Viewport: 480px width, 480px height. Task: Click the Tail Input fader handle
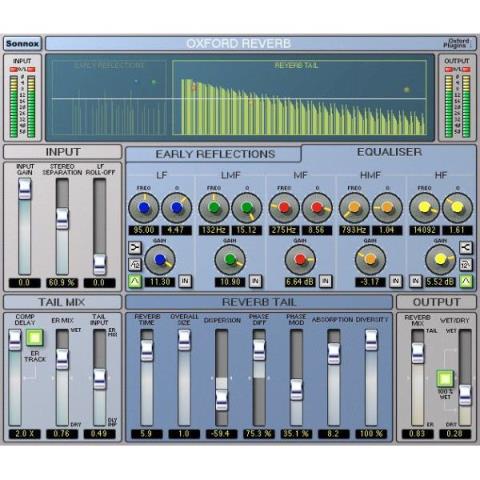[99, 379]
